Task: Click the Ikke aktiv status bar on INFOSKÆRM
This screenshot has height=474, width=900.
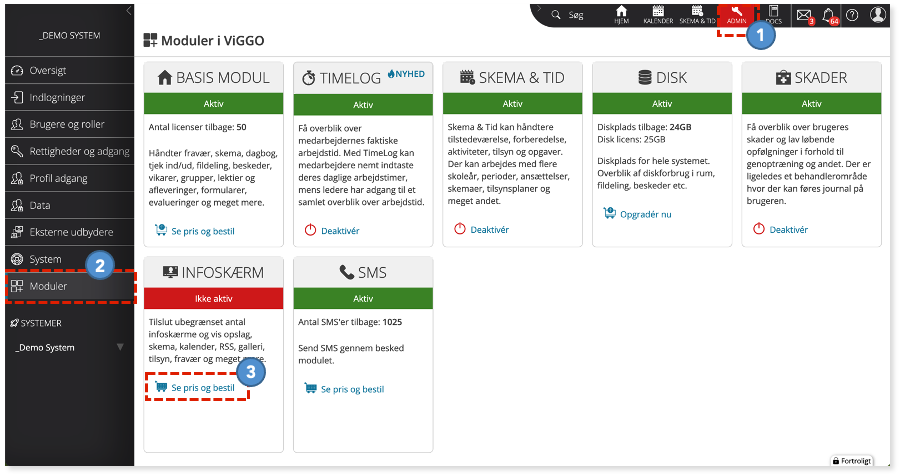Action: (214, 298)
